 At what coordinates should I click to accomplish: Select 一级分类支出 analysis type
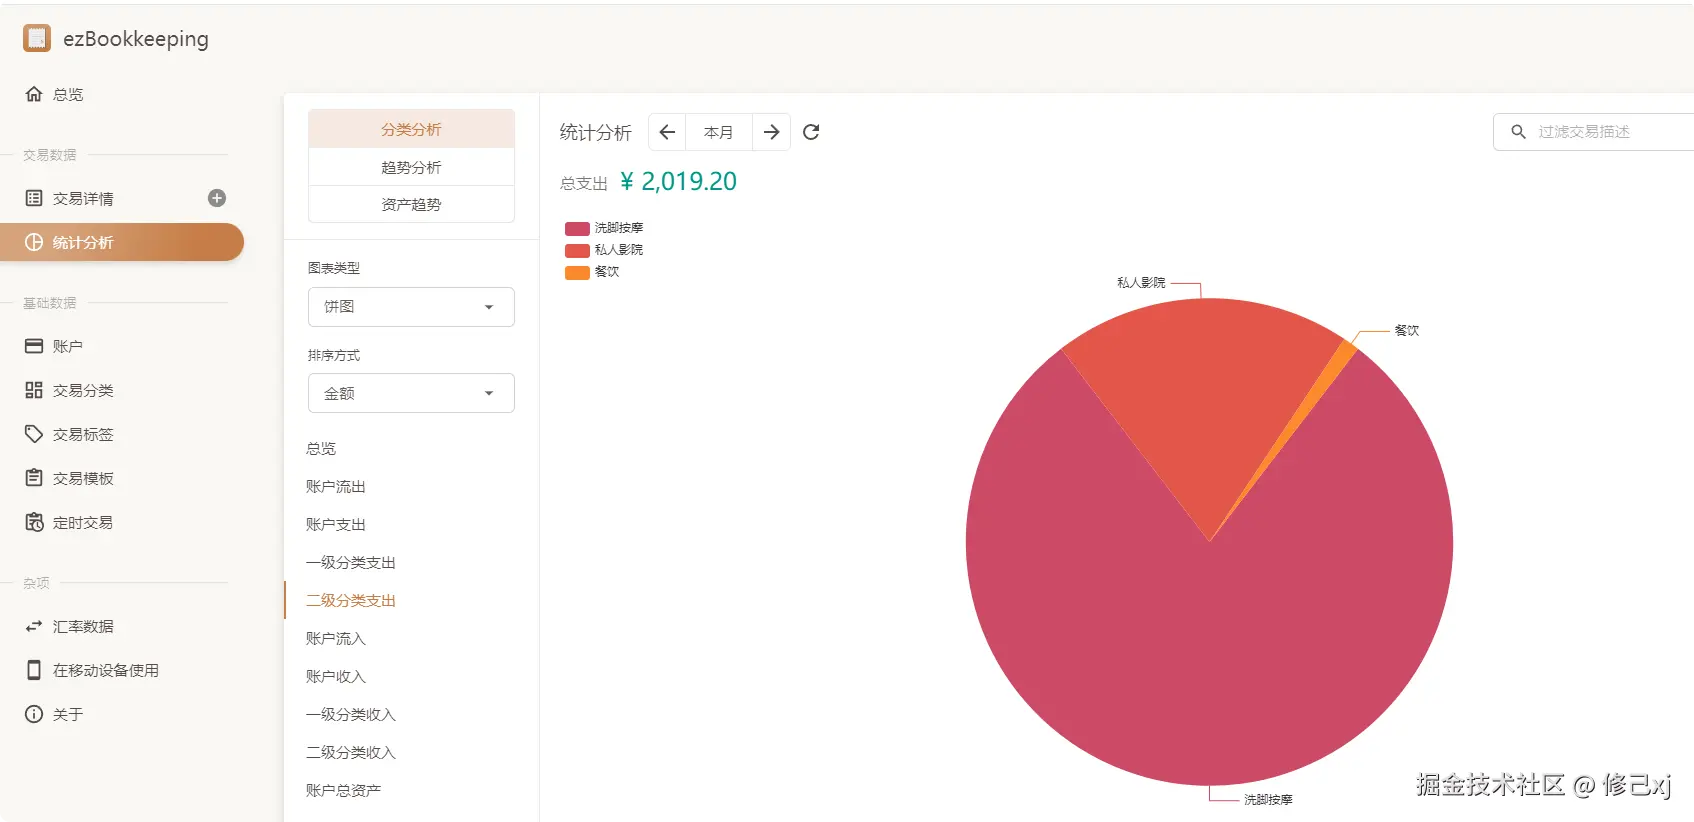(x=411, y=563)
